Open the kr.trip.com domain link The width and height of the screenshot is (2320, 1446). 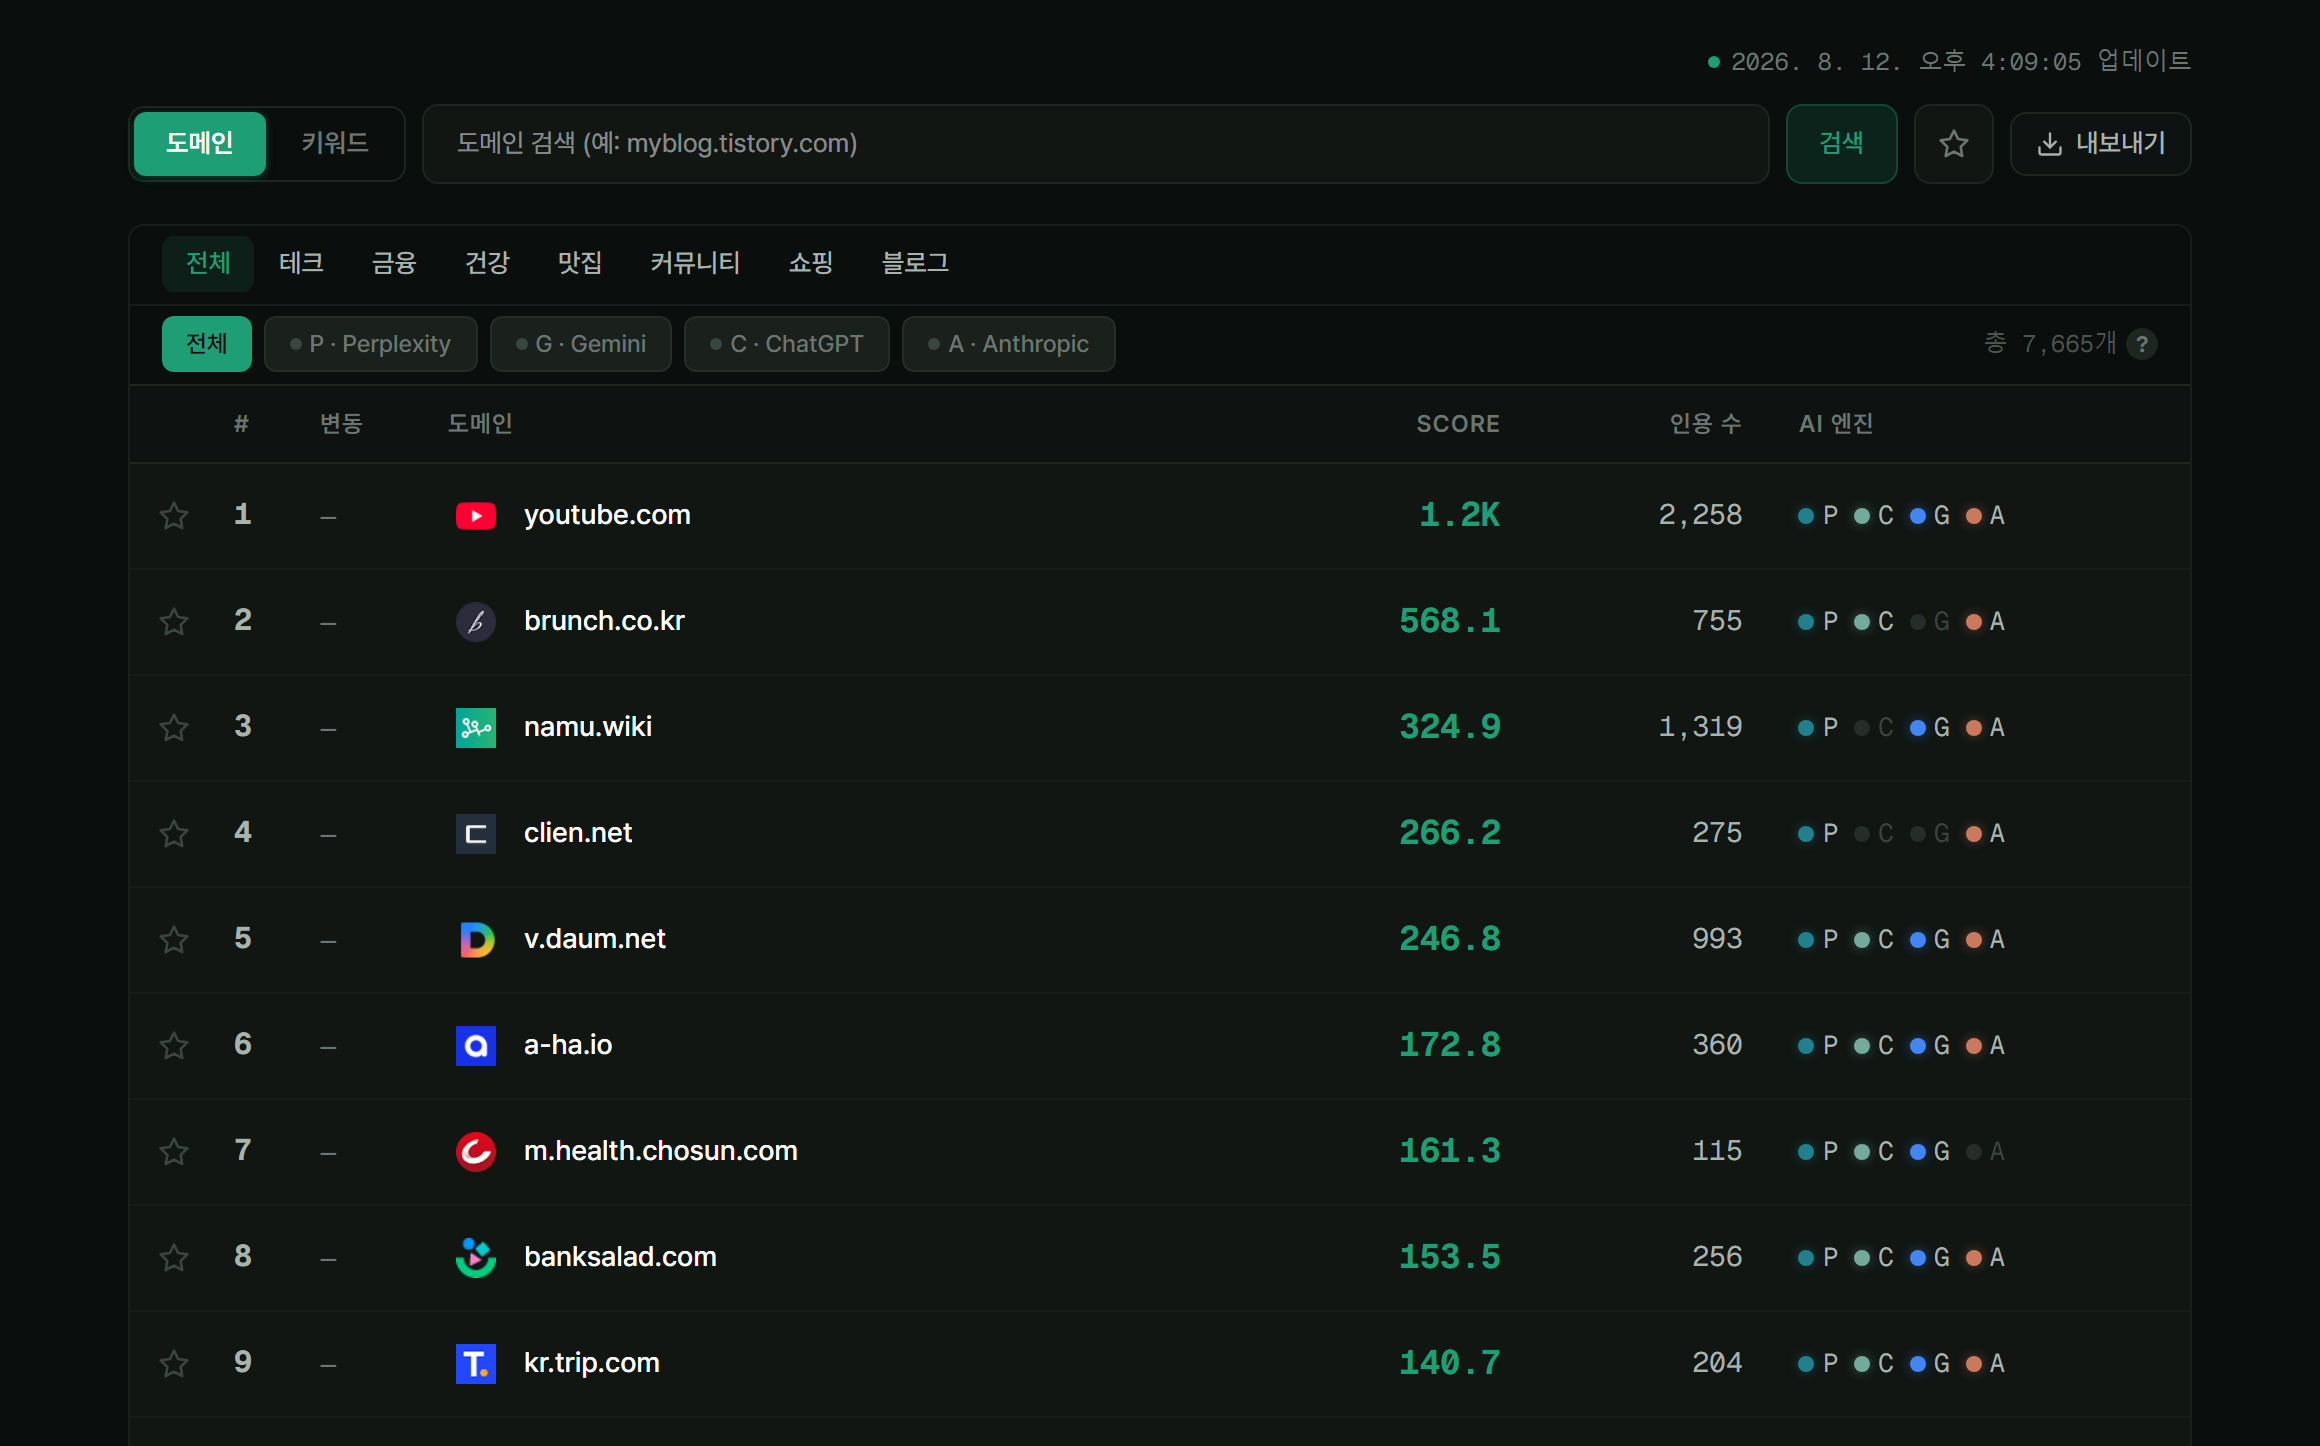592,1363
